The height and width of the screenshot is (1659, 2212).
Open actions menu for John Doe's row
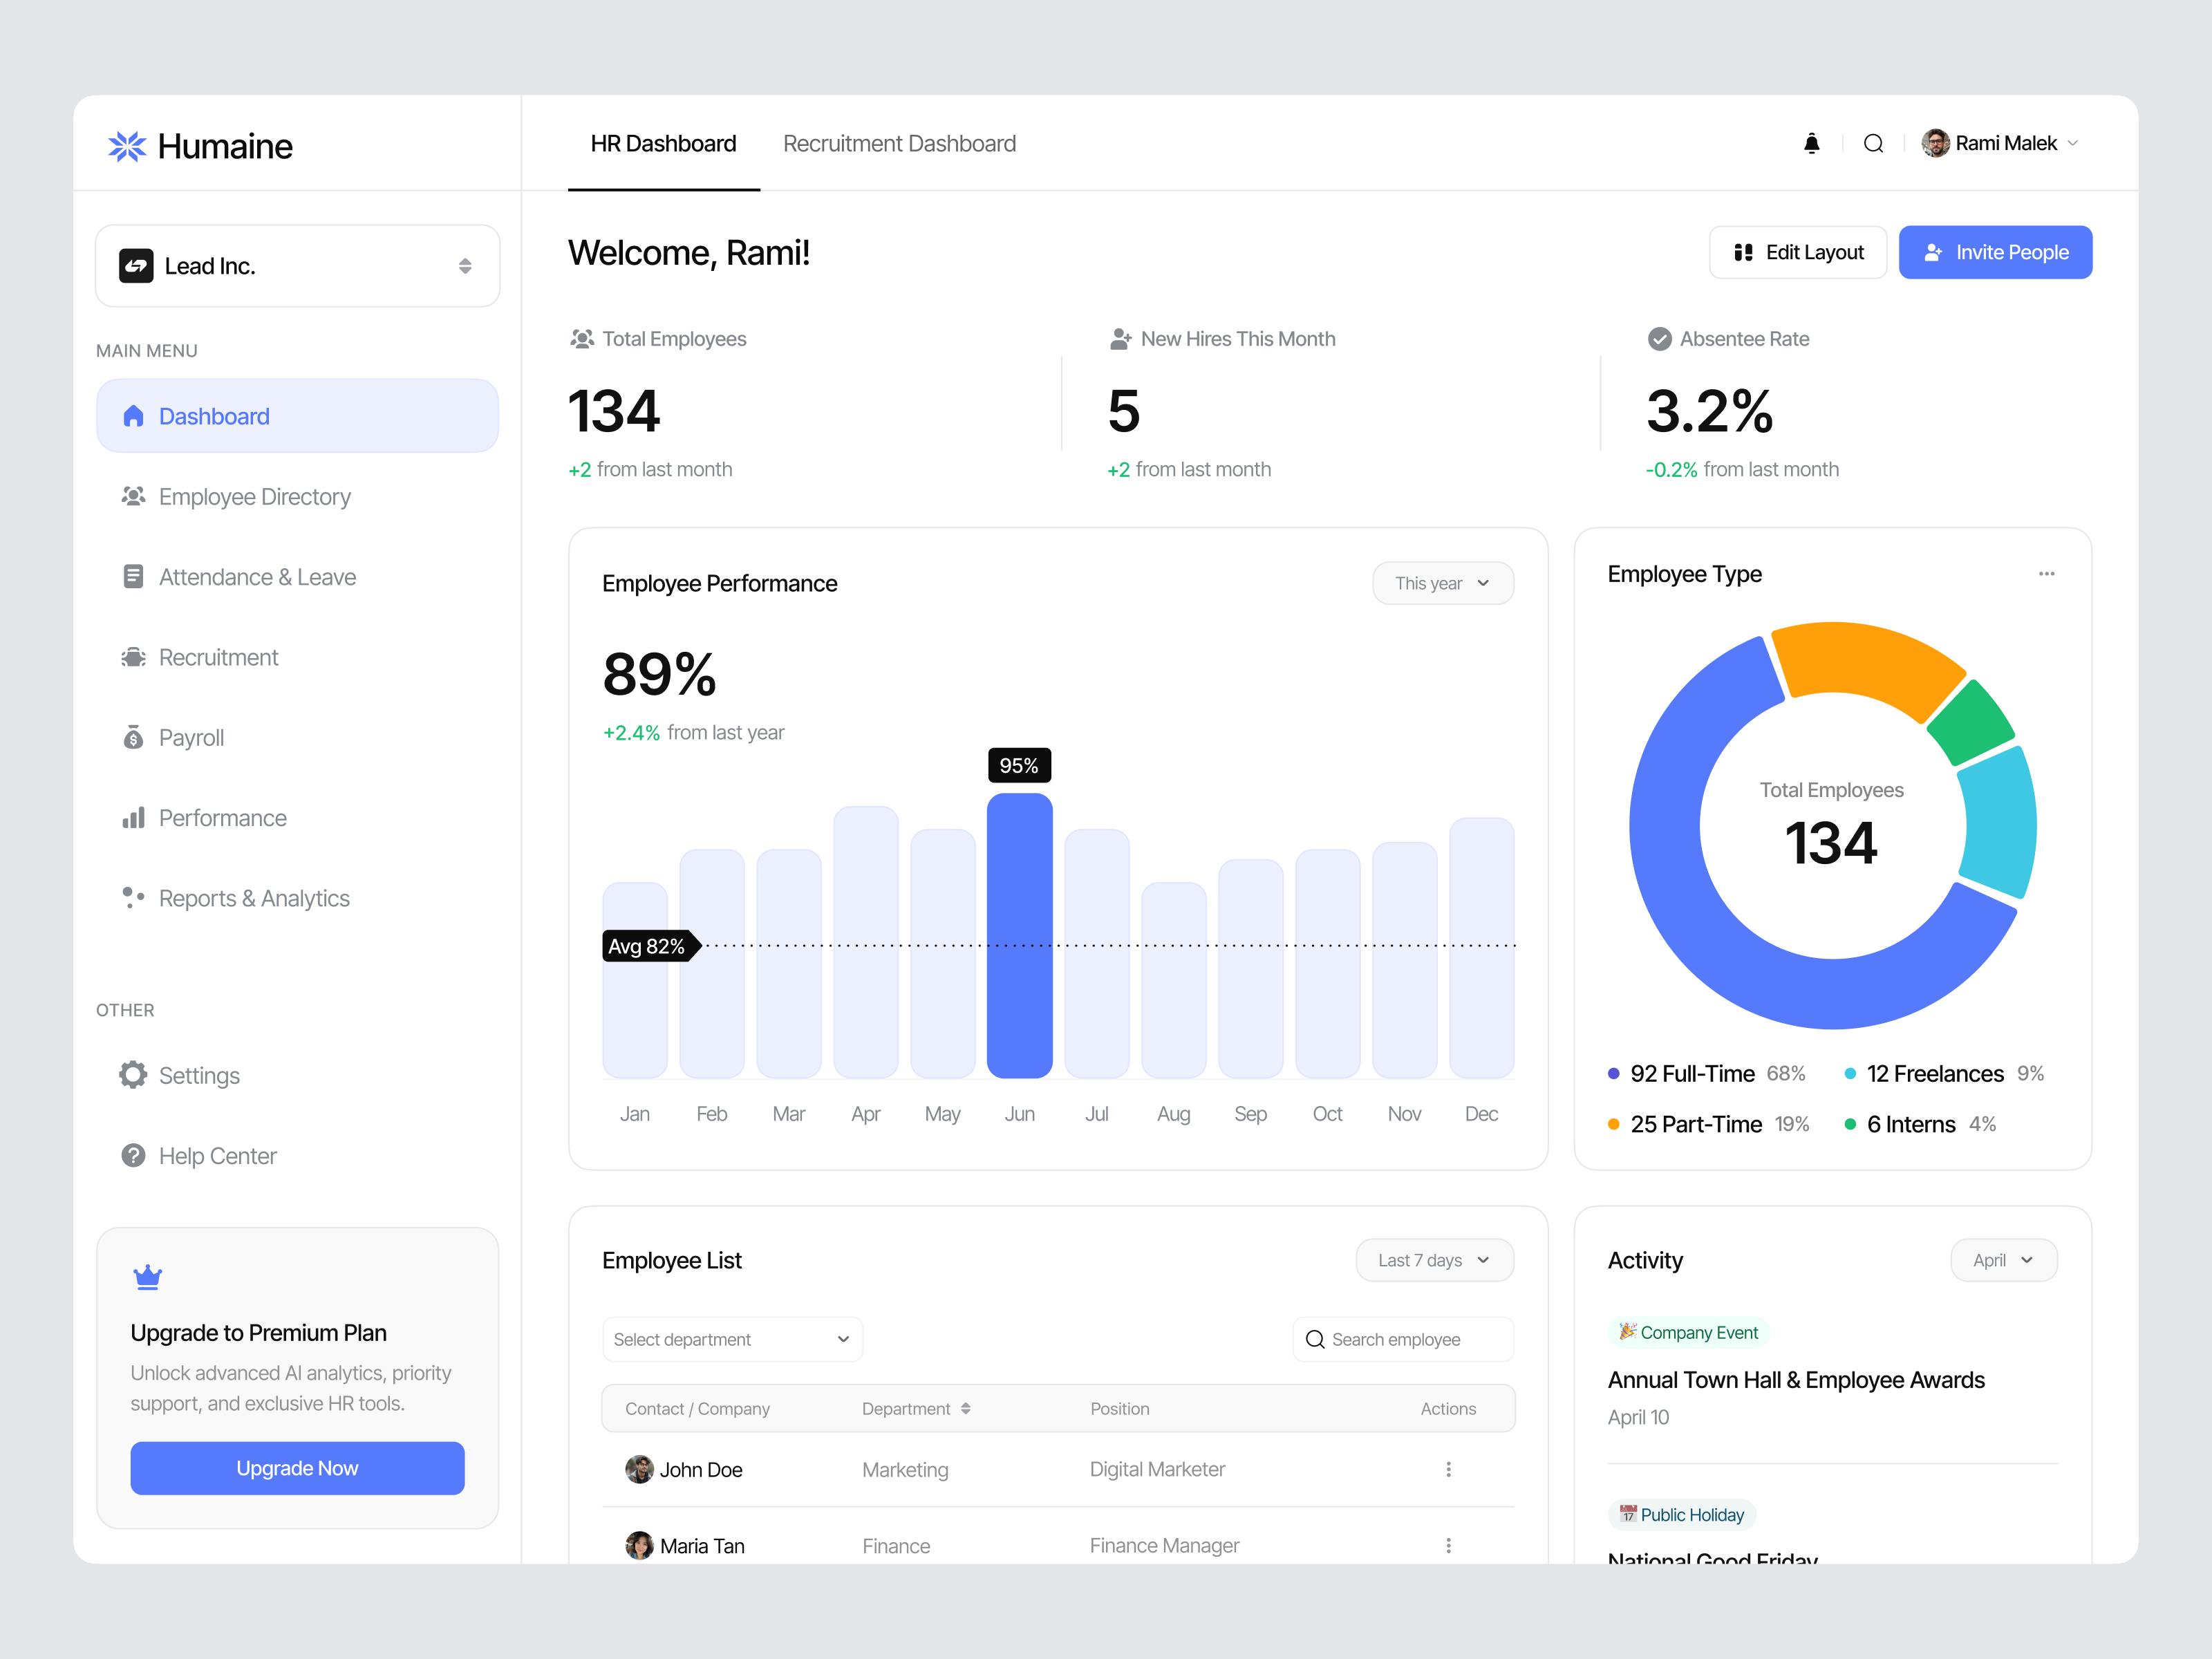click(1448, 1469)
